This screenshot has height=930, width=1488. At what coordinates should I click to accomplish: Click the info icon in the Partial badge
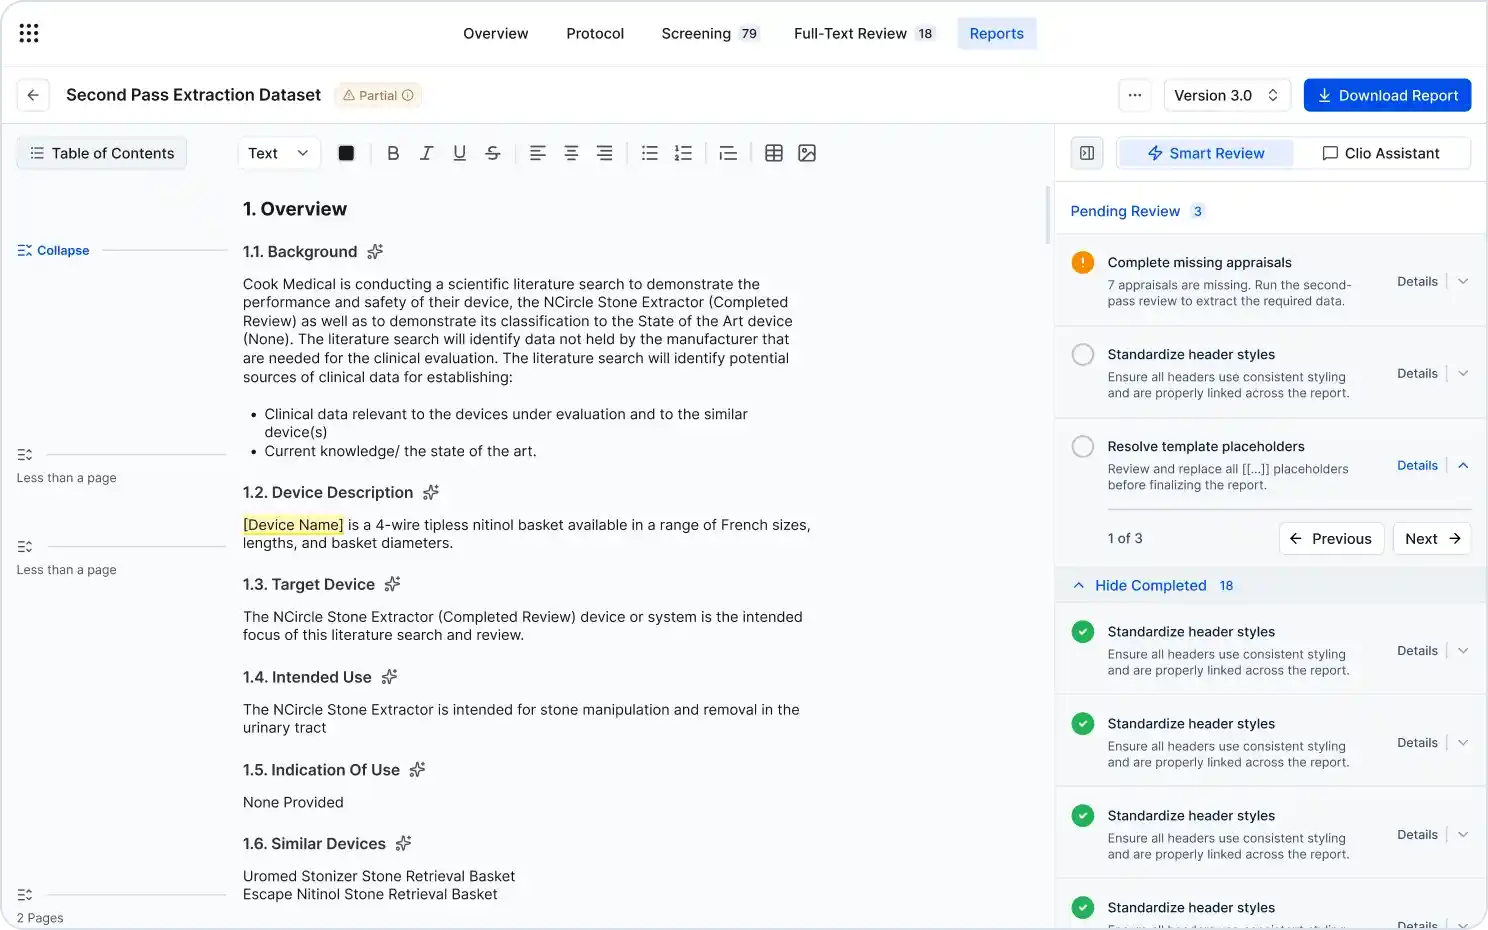point(408,95)
